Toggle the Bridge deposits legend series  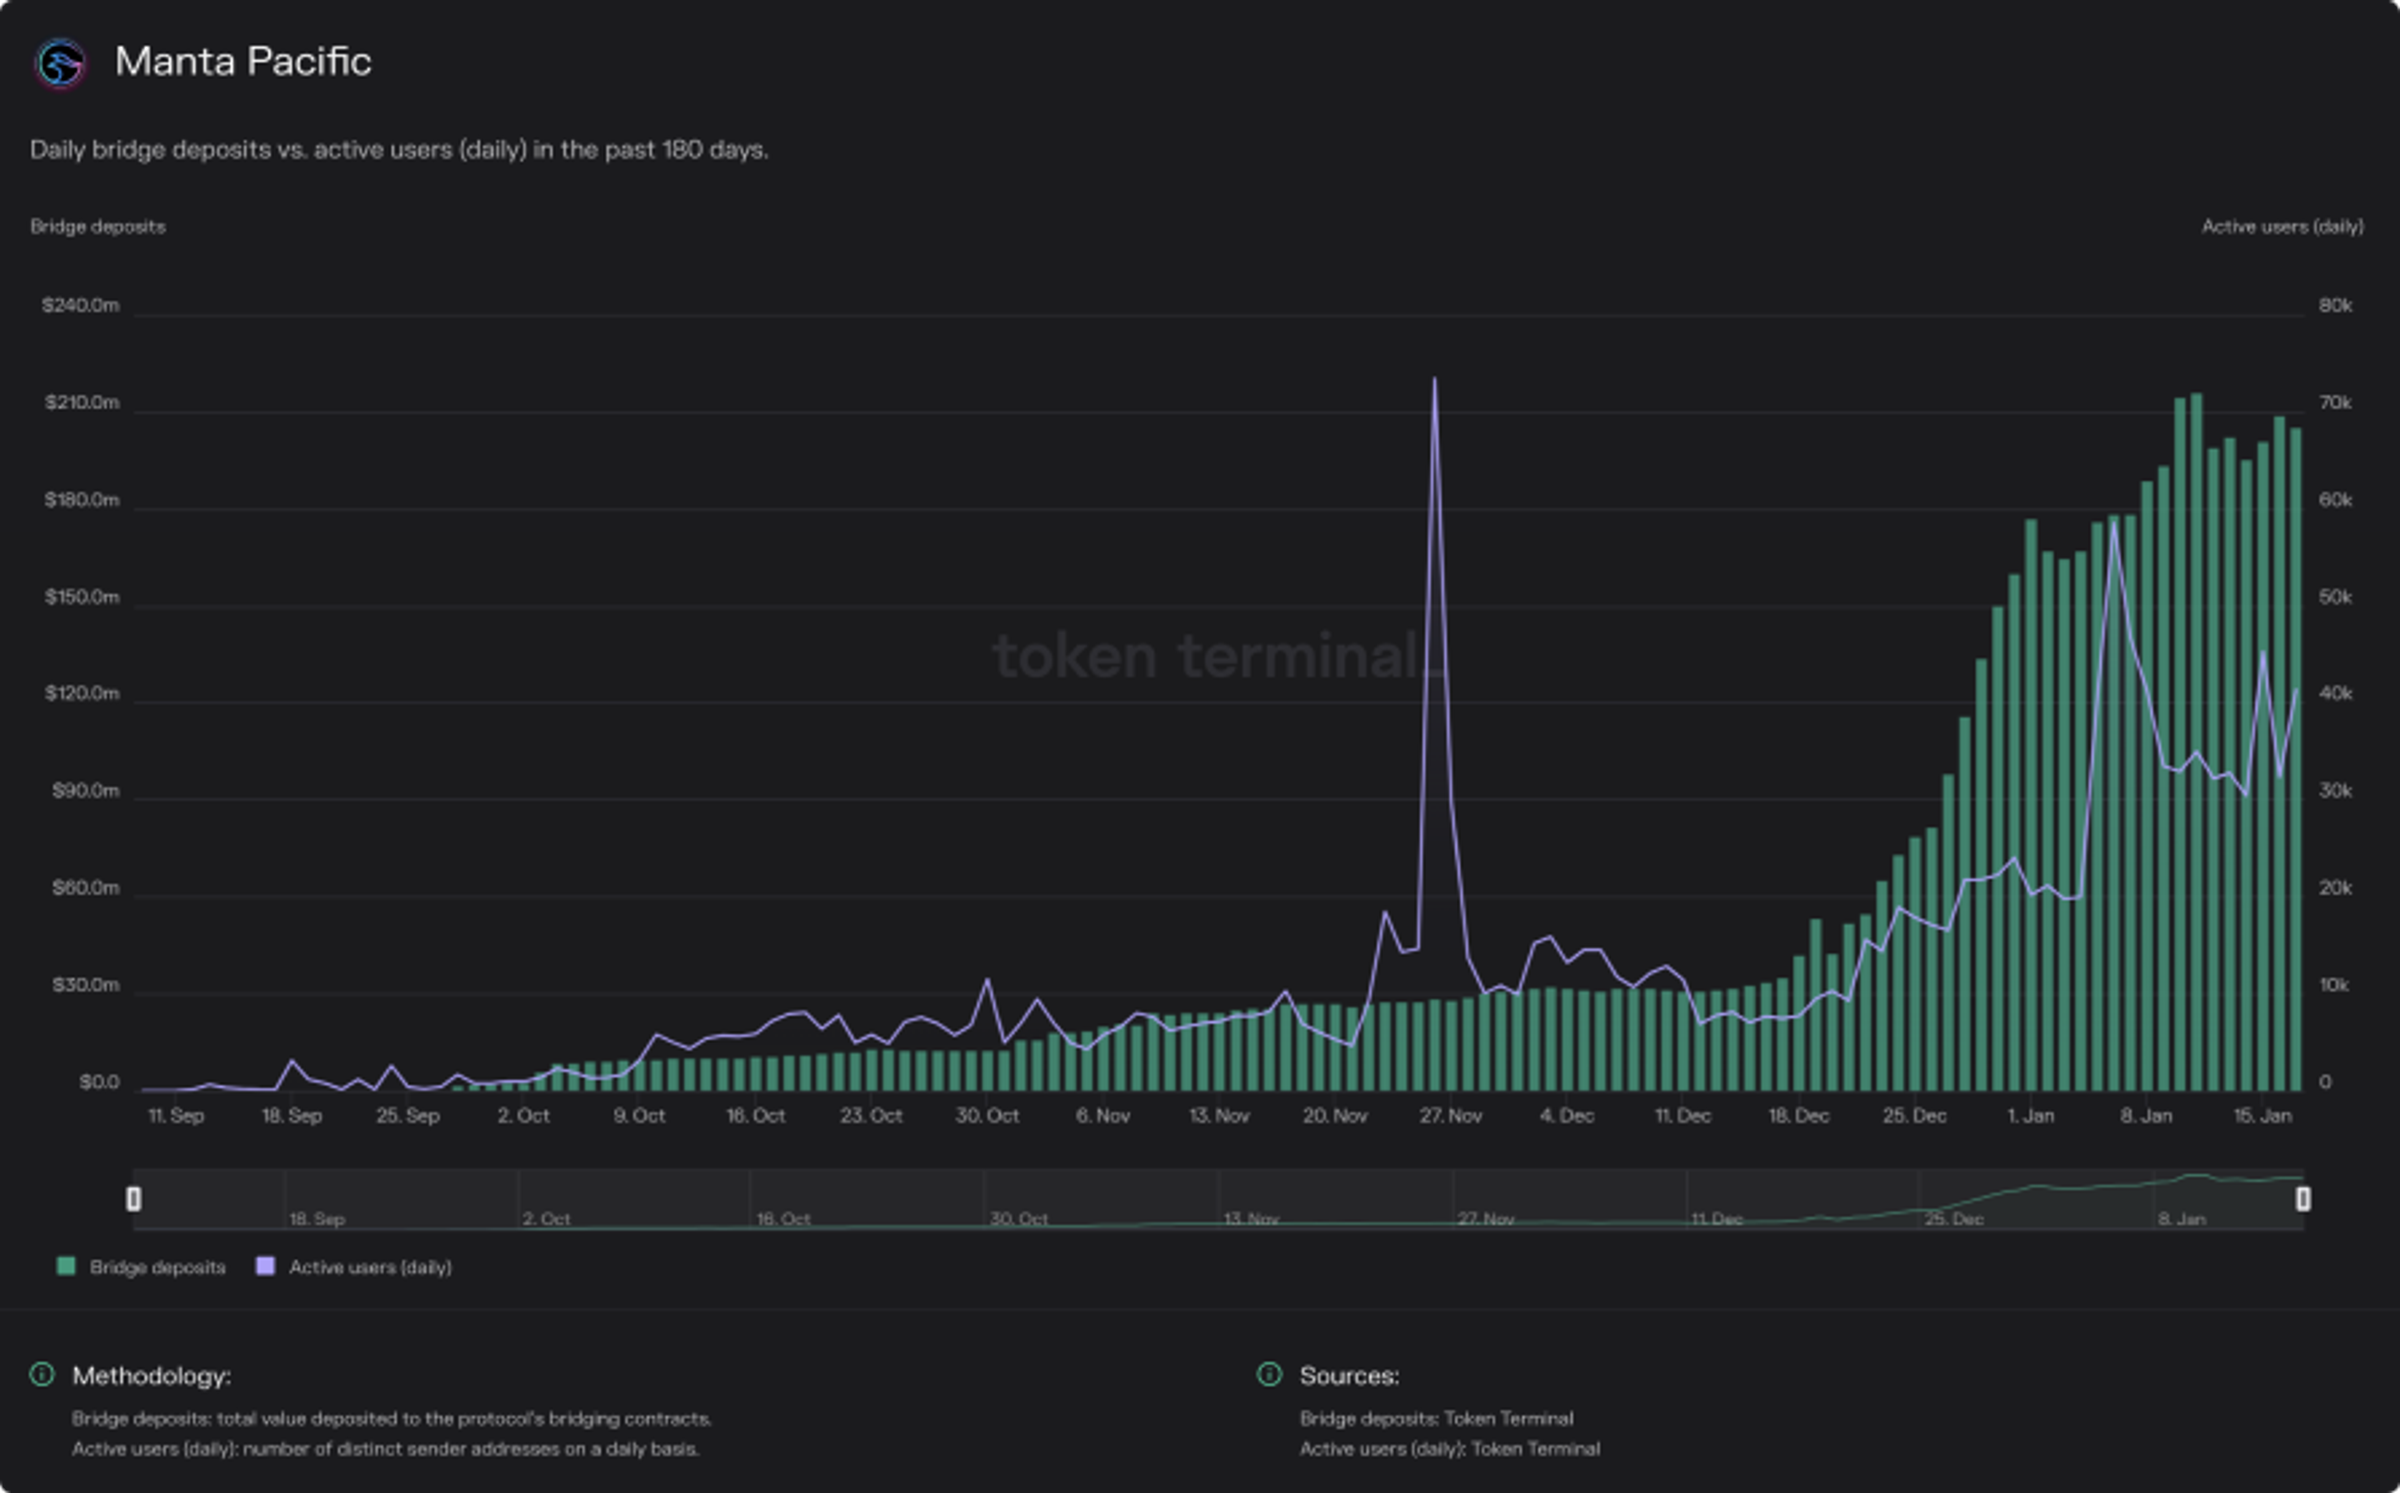[x=157, y=1267]
